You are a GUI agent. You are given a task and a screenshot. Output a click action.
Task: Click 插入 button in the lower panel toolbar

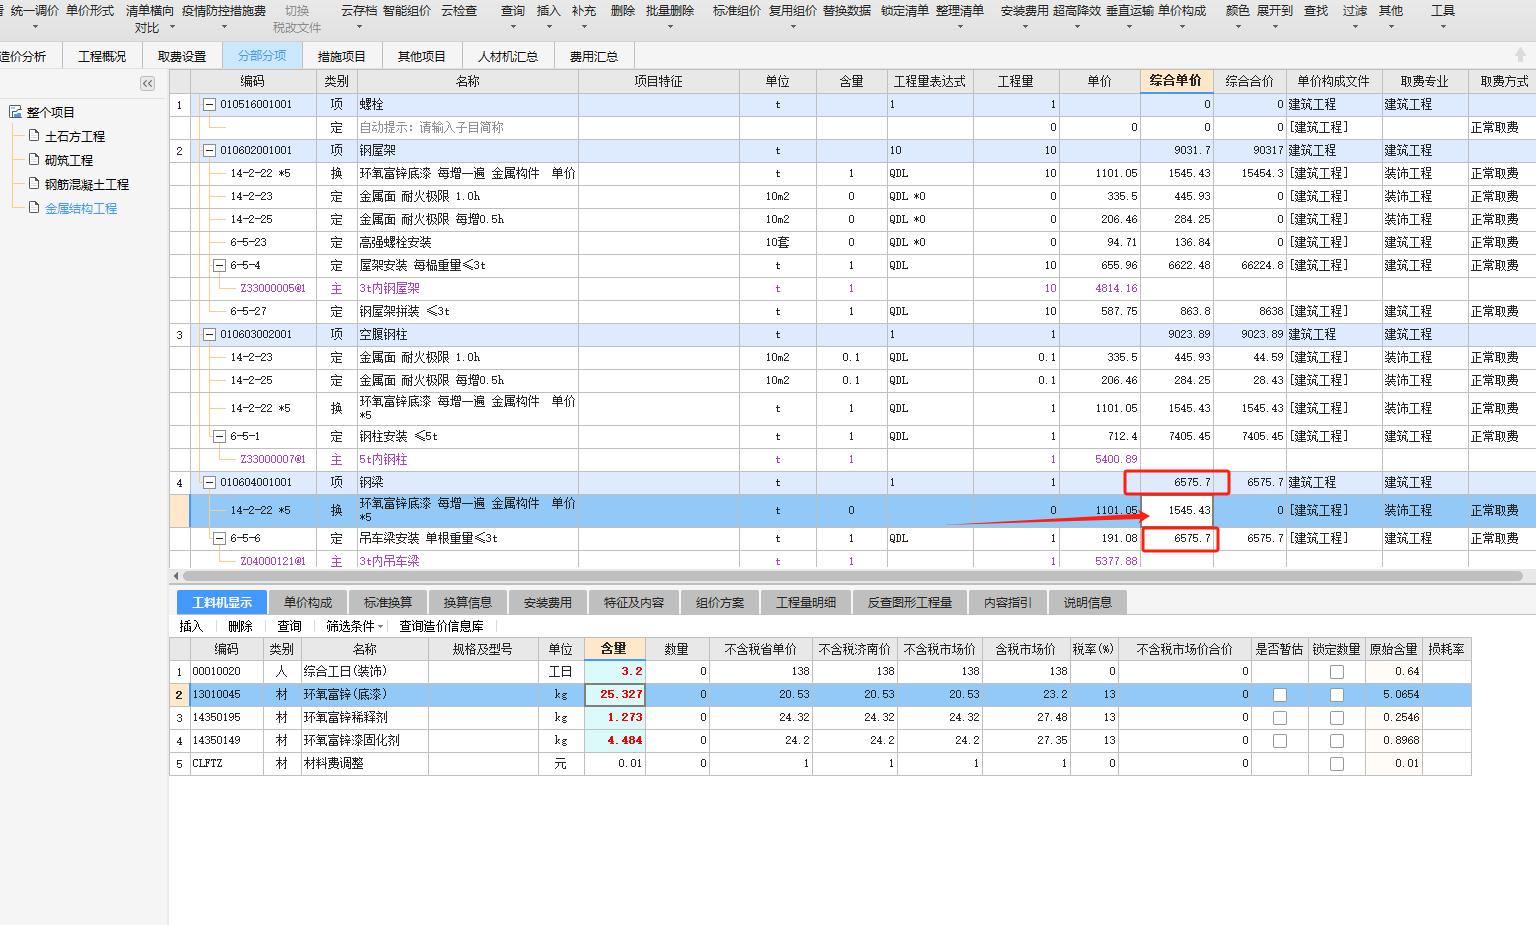point(191,626)
